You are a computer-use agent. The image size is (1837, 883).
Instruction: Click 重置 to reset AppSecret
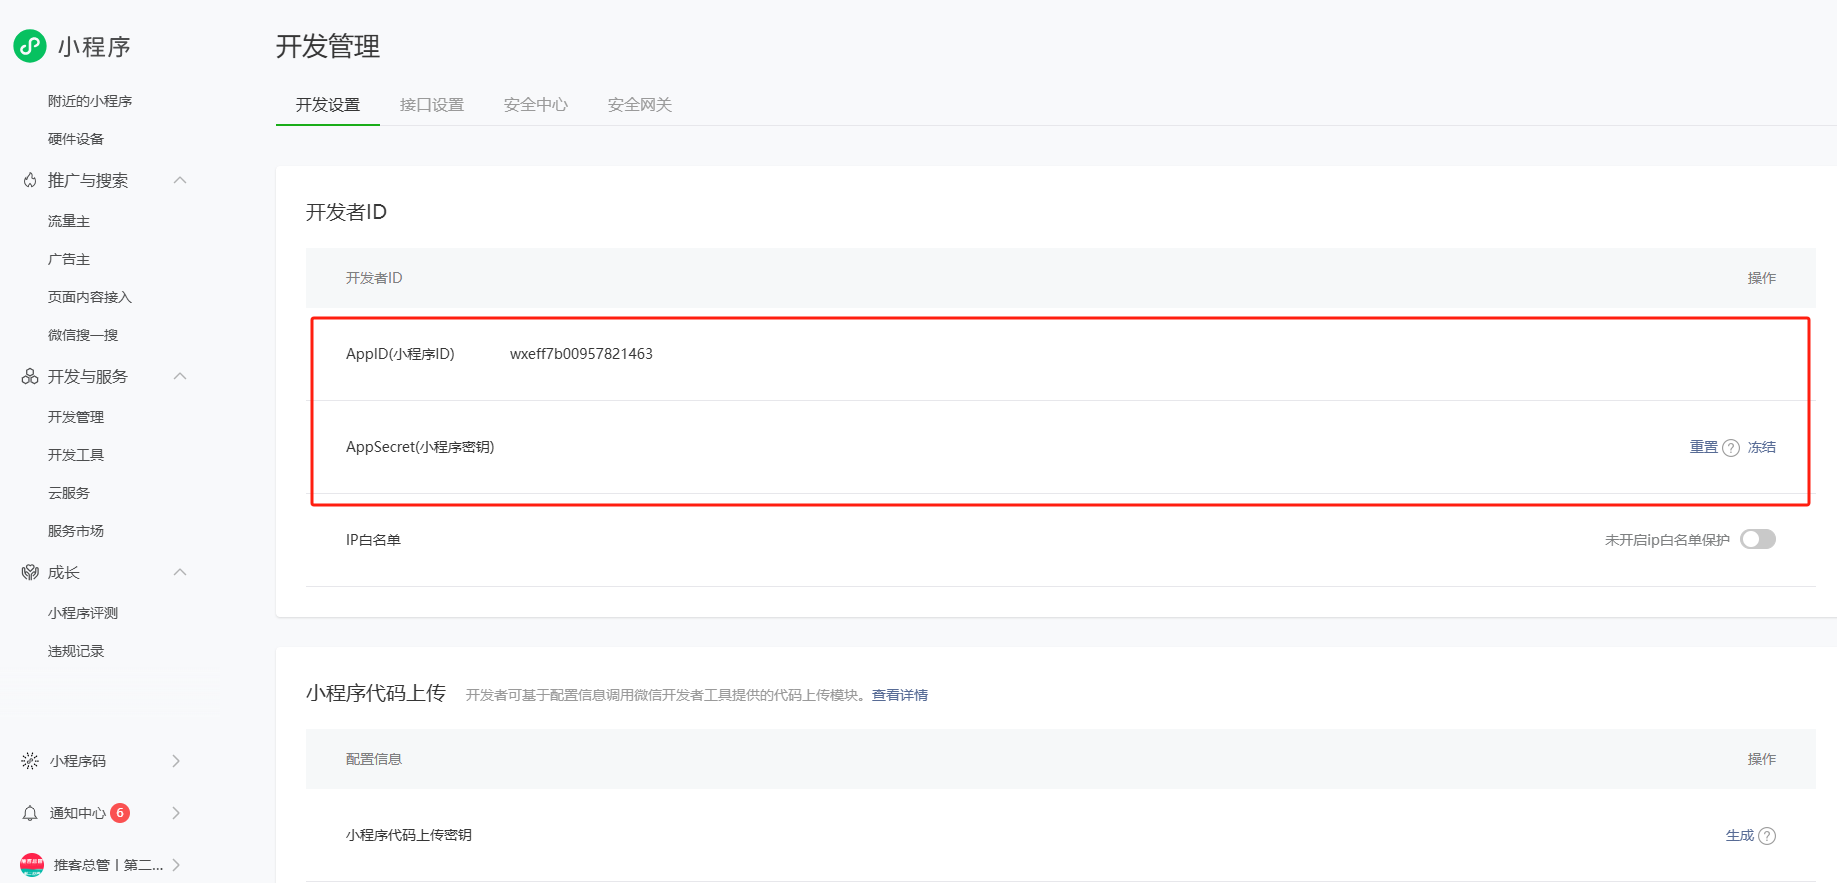(x=1703, y=447)
